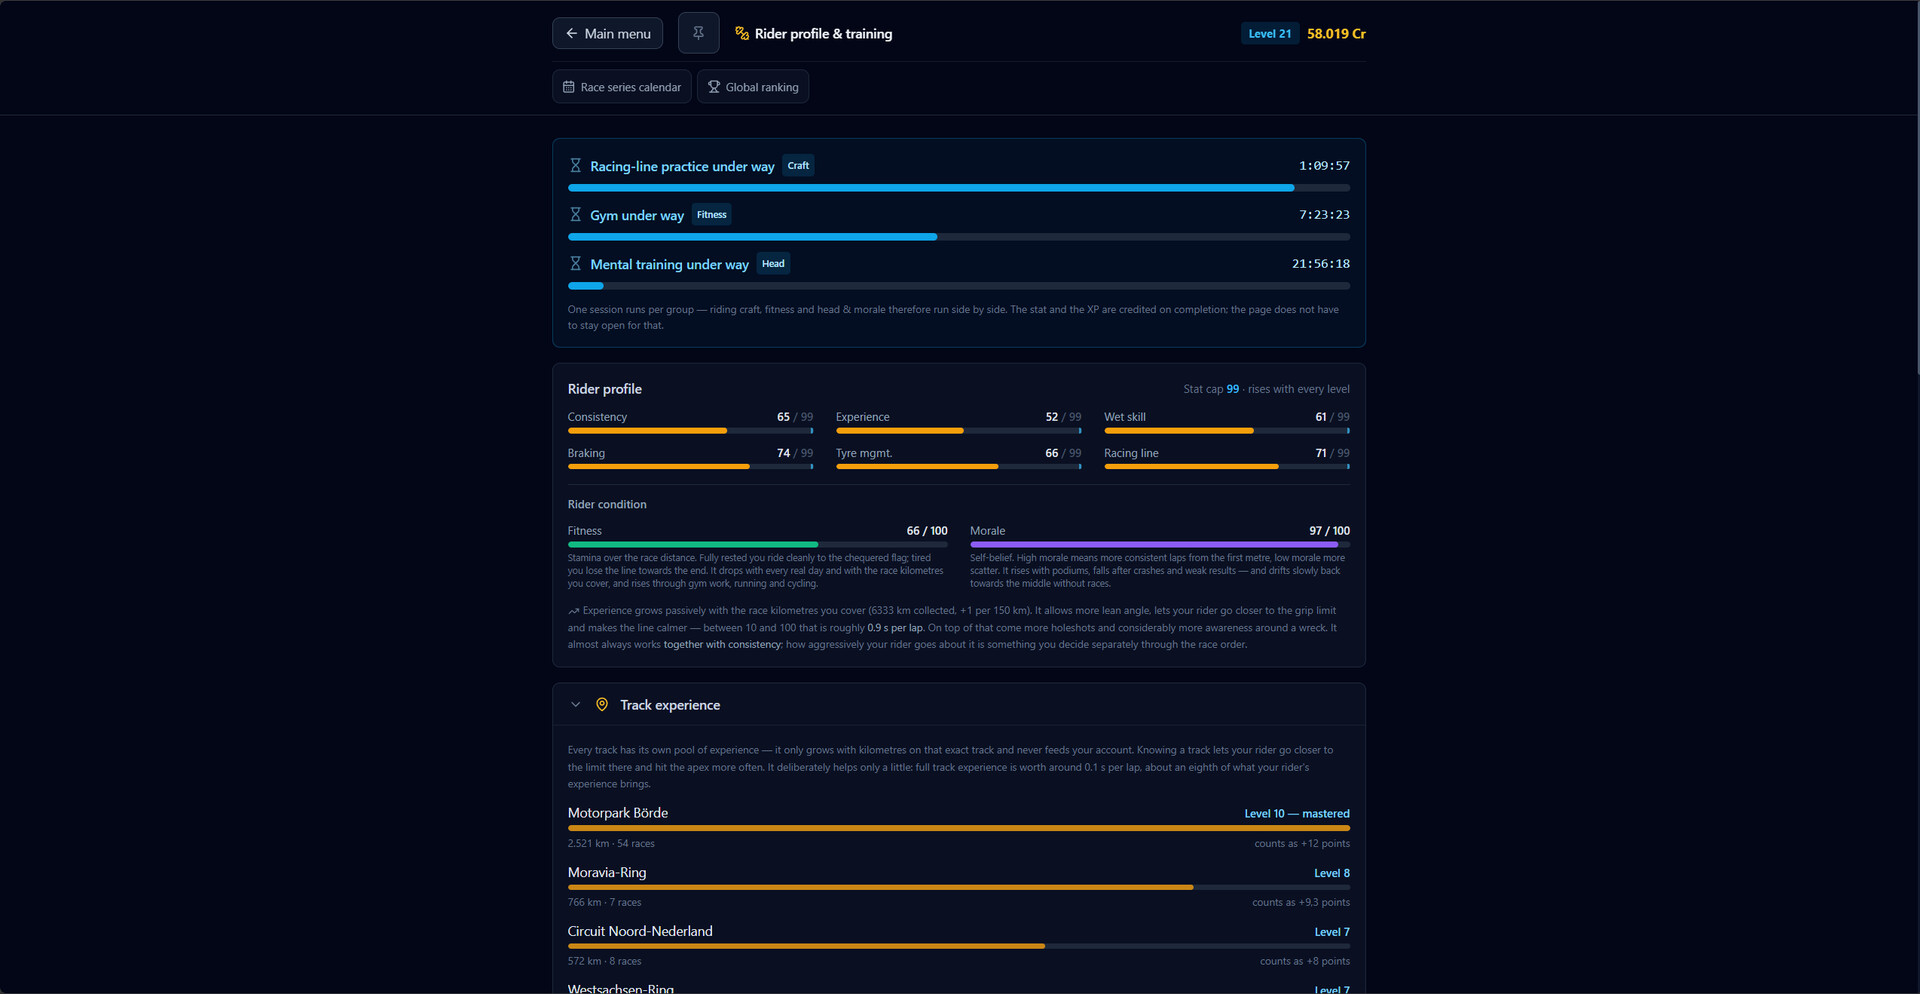Viewport: 1920px width, 994px height.
Task: Click the trend arrow icon before Experience paragraph
Action: click(573, 611)
